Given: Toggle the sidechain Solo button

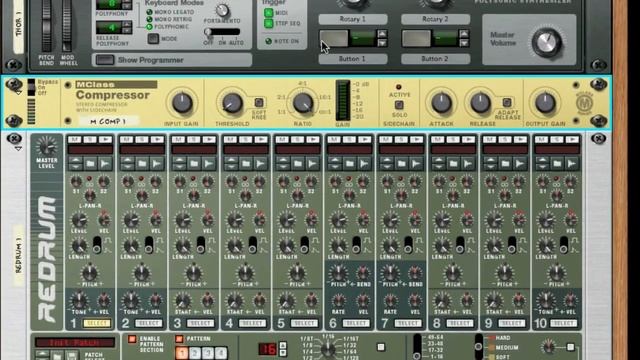Looking at the screenshot, I should pyautogui.click(x=399, y=105).
